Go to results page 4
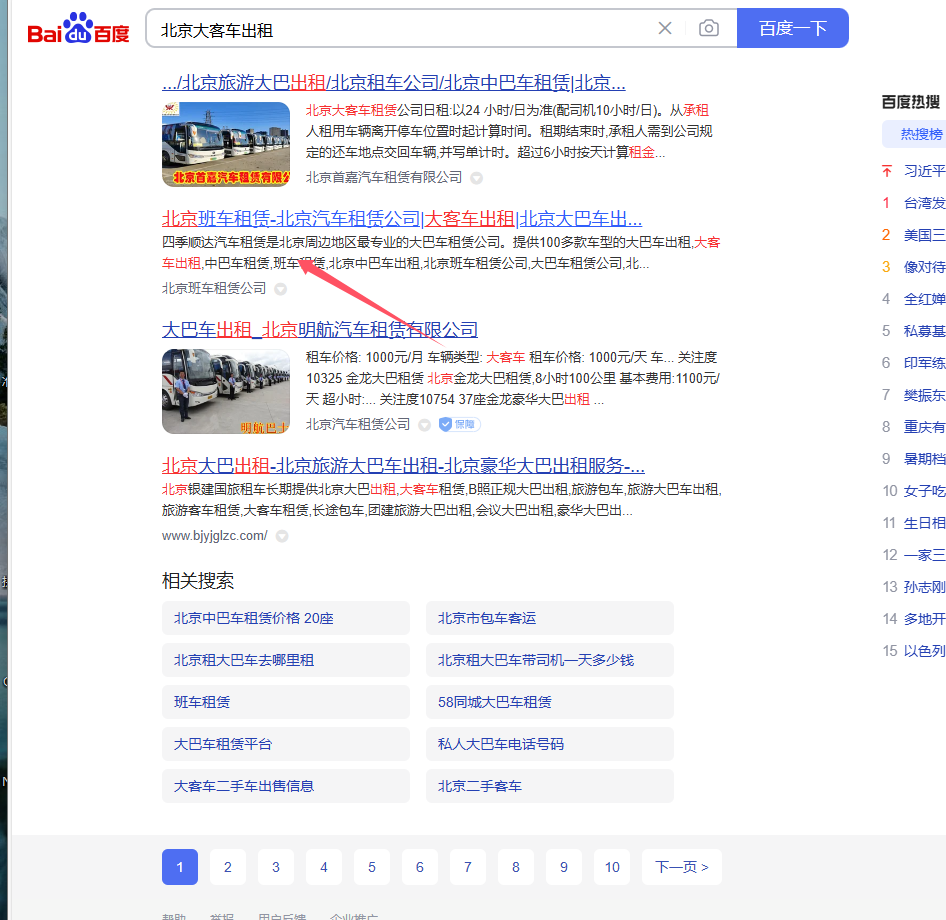This screenshot has width=946, height=920. (x=324, y=867)
